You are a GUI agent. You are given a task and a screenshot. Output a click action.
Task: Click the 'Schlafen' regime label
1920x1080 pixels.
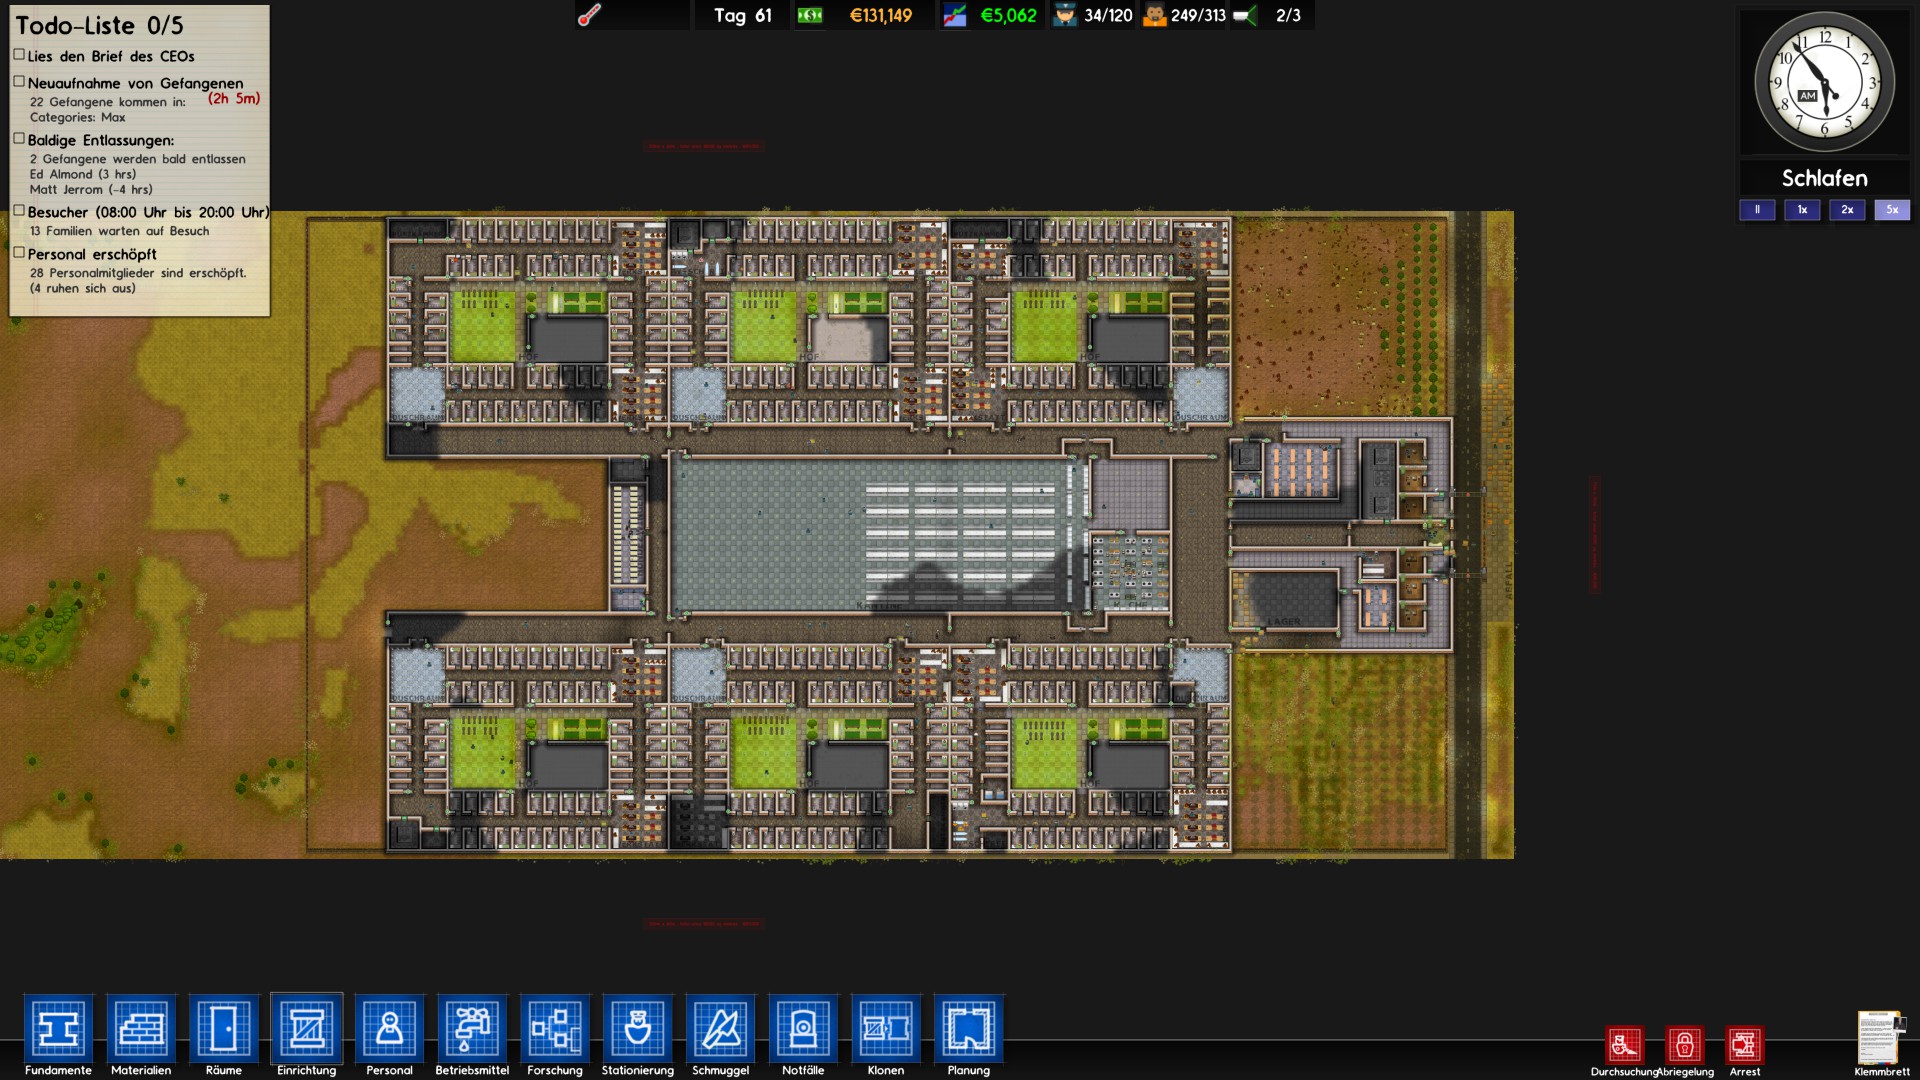[x=1825, y=178]
